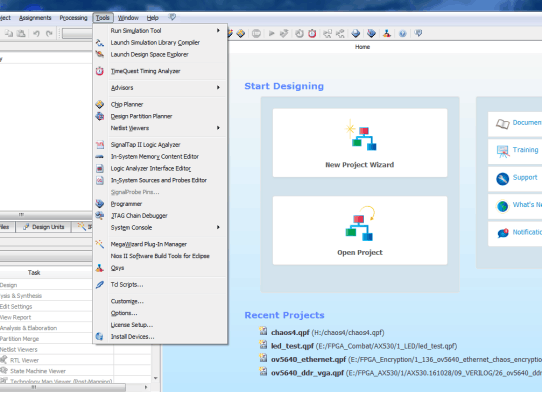This screenshot has width=542, height=393.
Task: Click the Qsys icon in menu
Action: (x=100, y=268)
